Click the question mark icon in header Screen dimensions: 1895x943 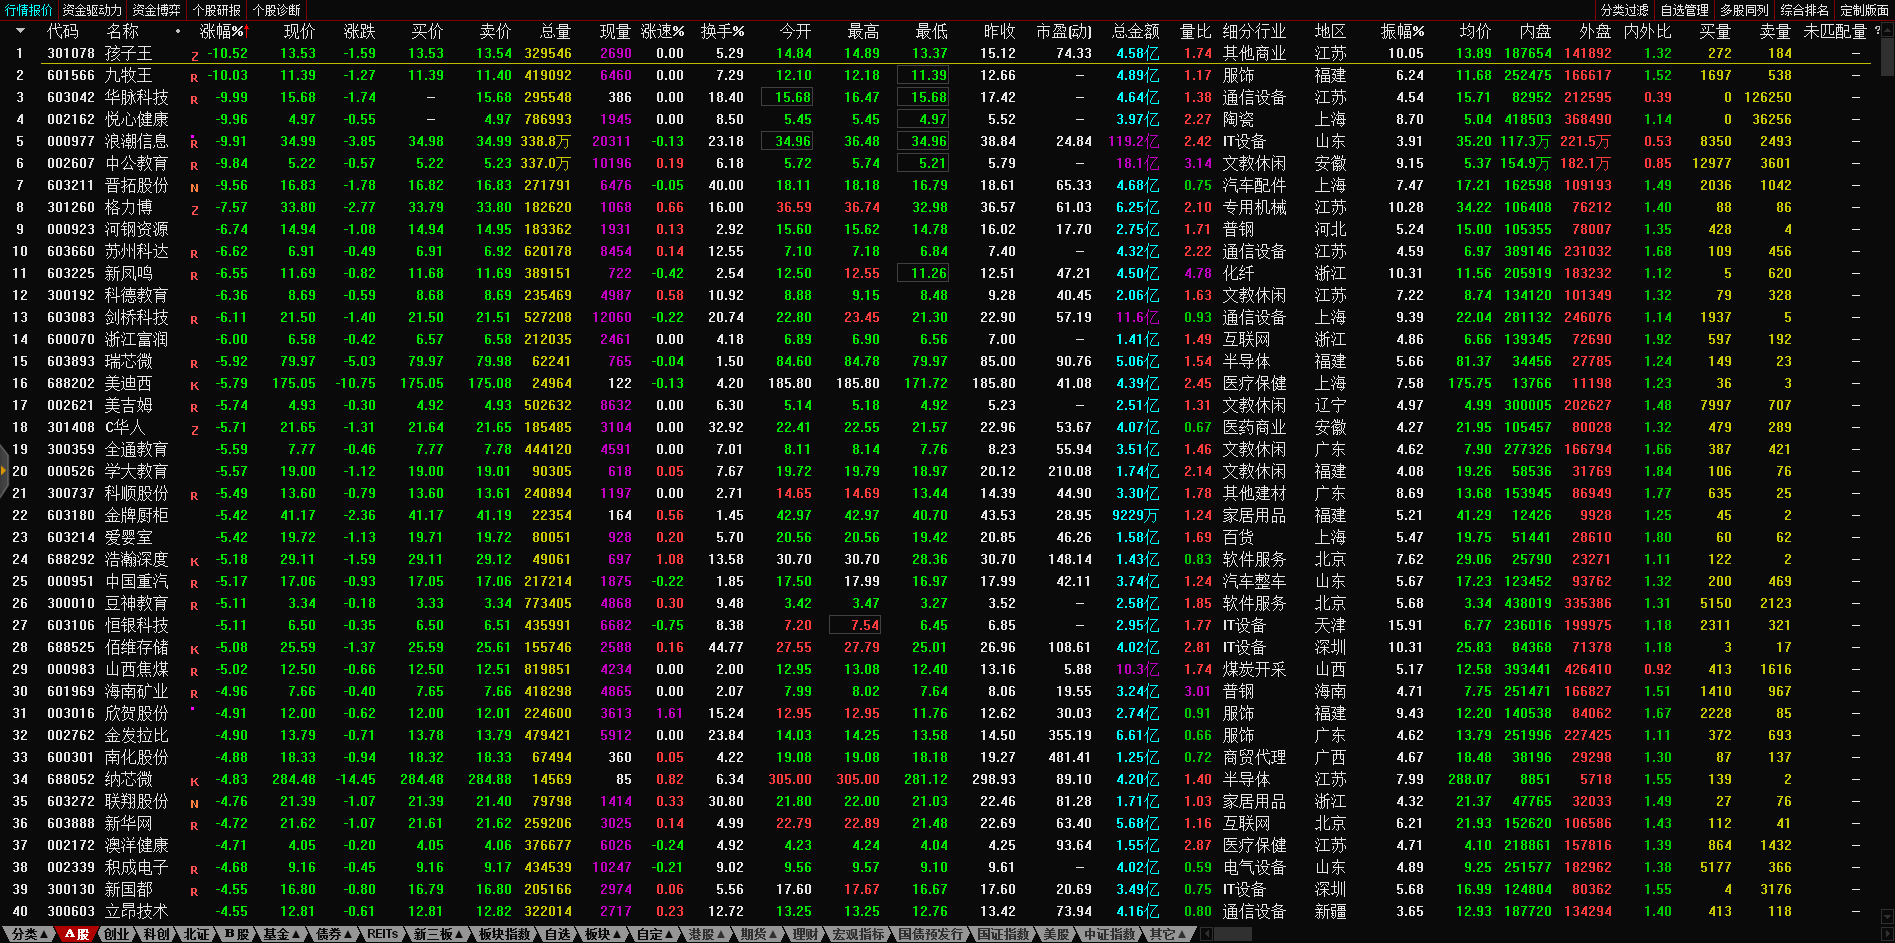tap(1877, 31)
